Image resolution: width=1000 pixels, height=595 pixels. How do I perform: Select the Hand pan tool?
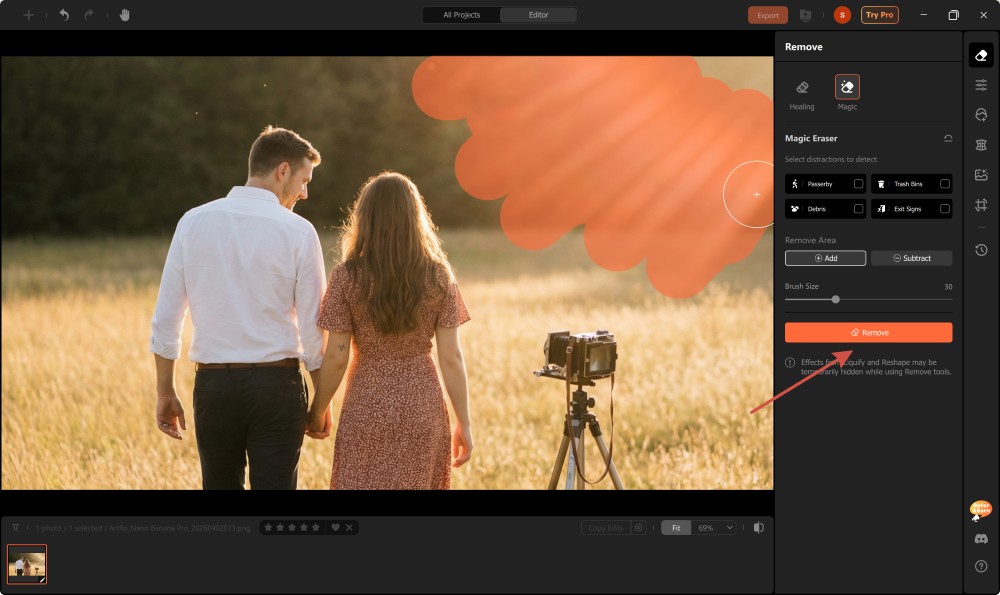pyautogui.click(x=125, y=15)
